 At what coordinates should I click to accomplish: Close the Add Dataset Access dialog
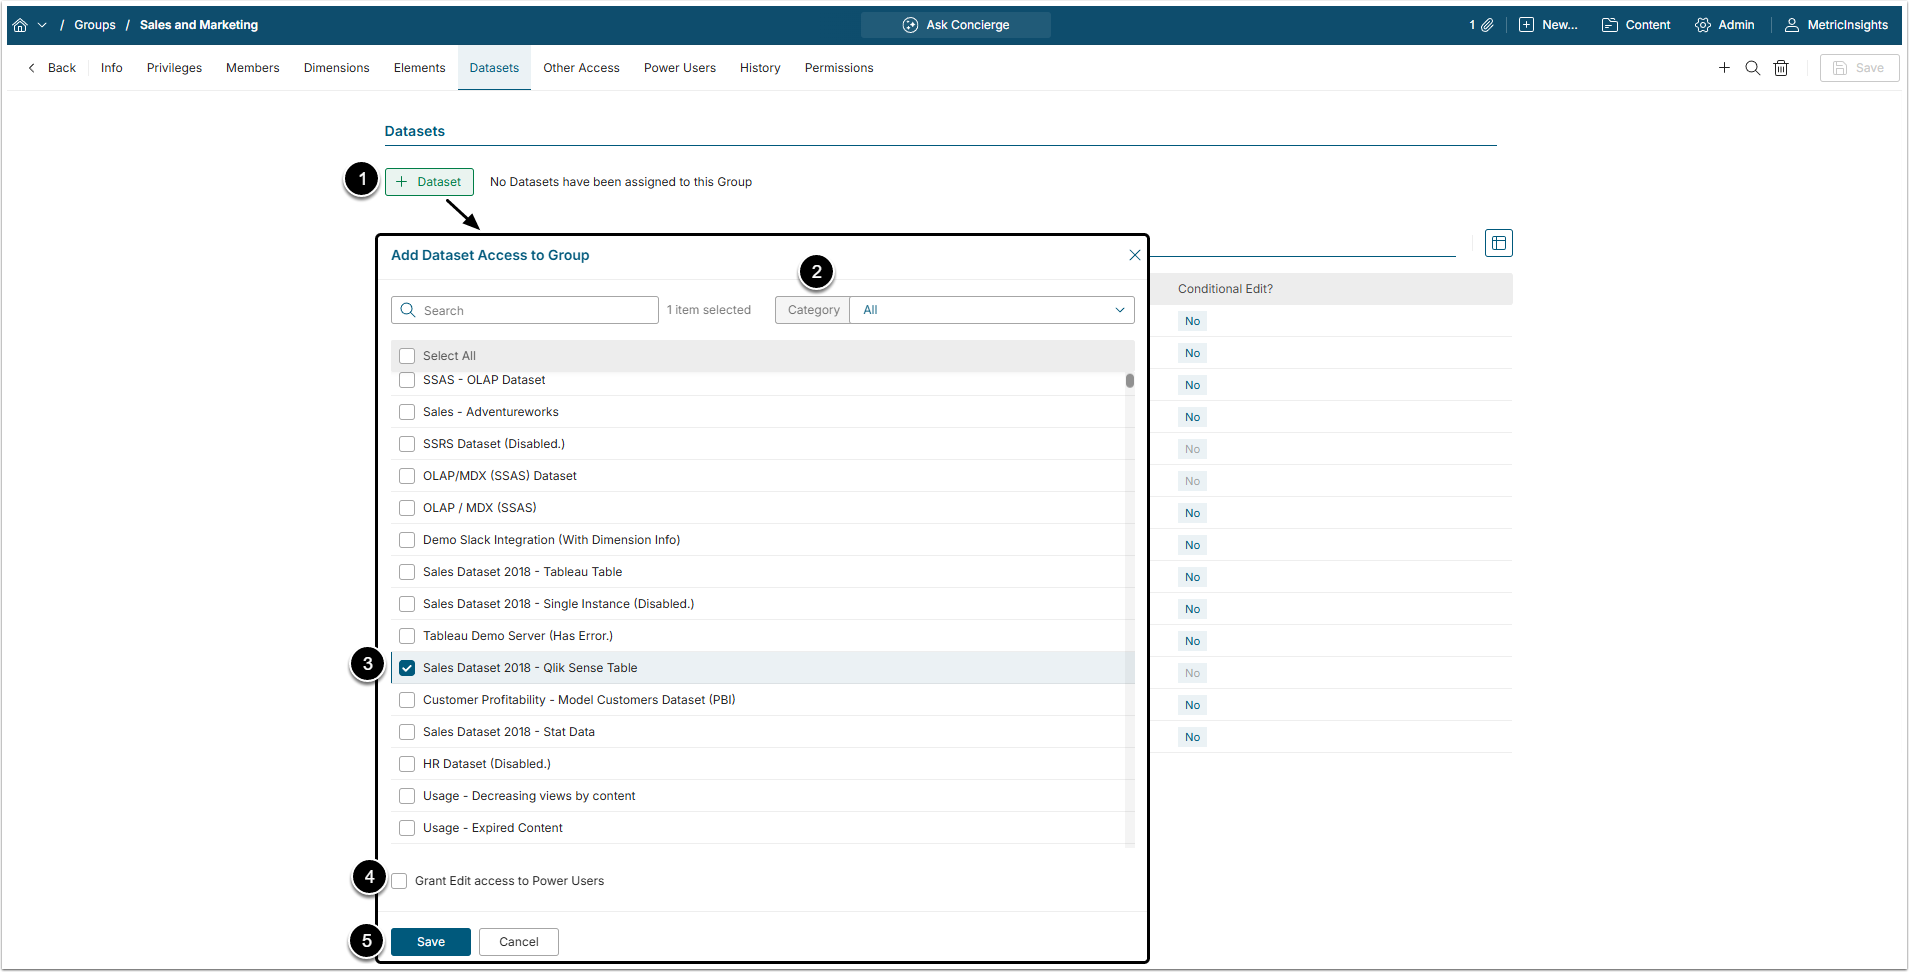[1134, 255]
